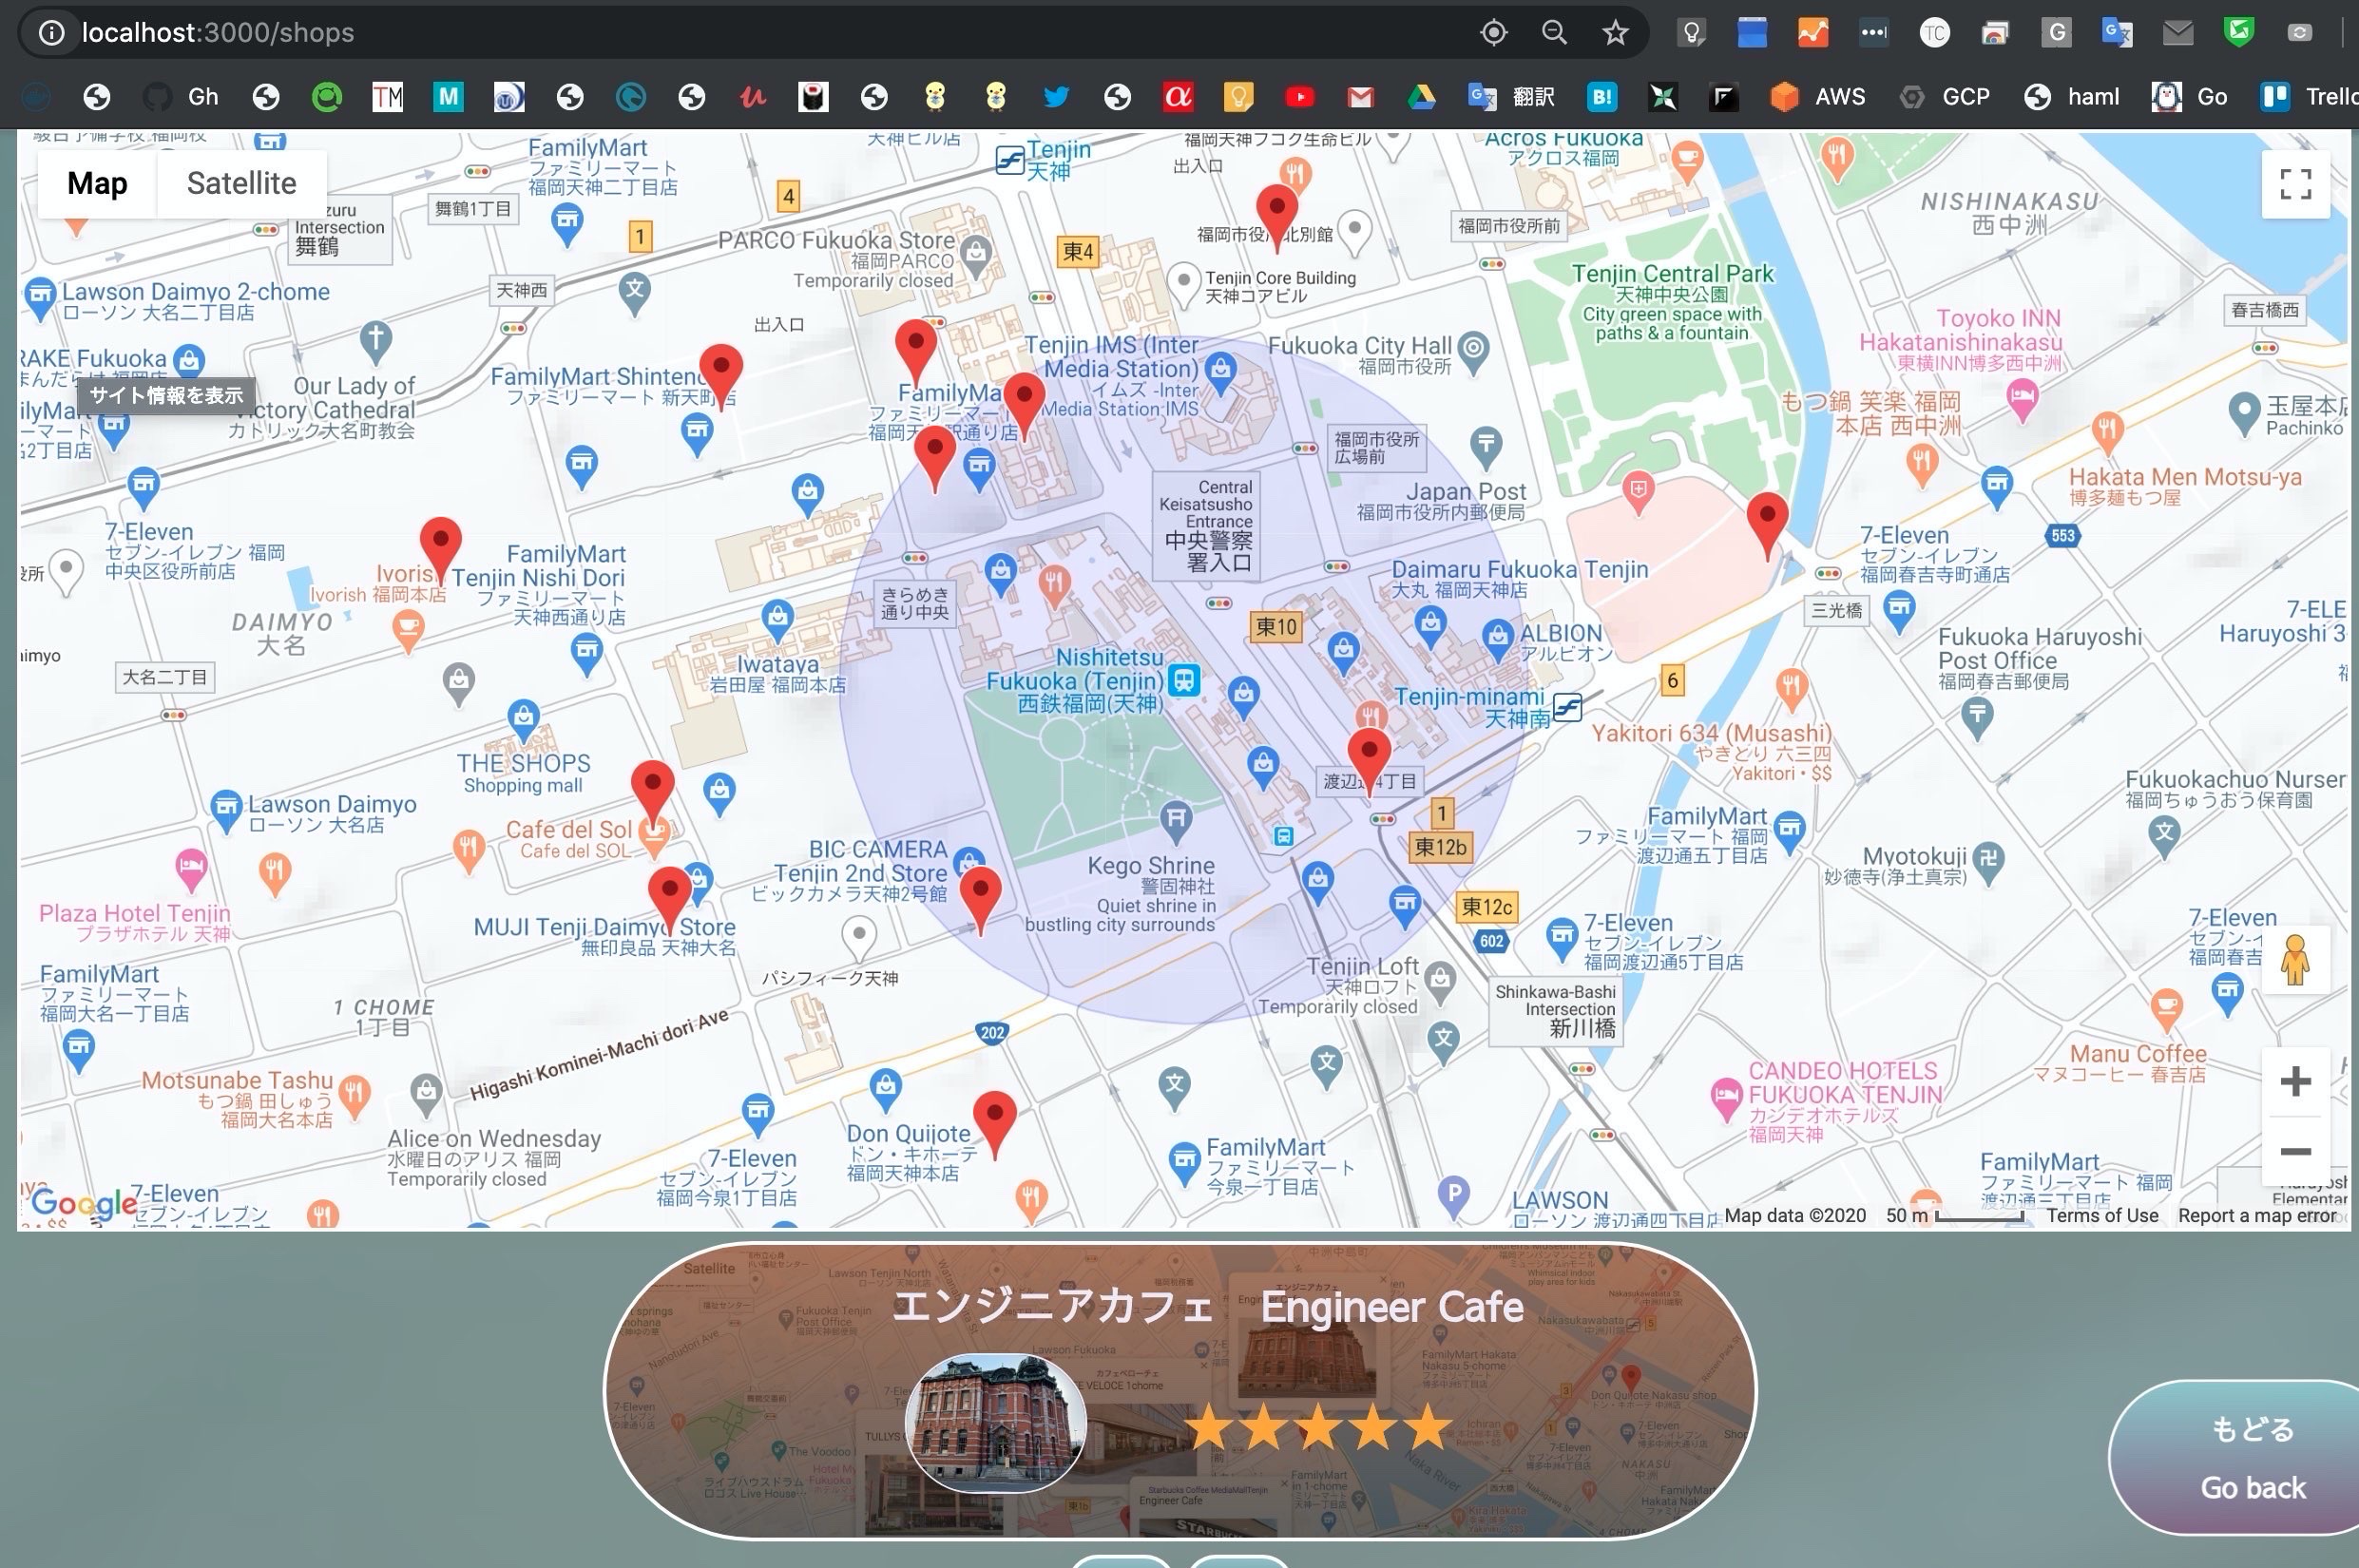Select the Map view tab
The width and height of the screenshot is (2359, 1568).
[97, 184]
